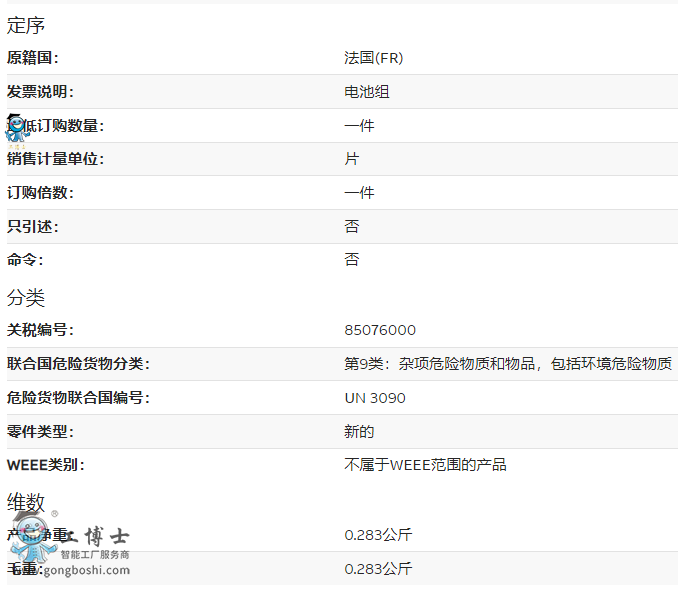Click the 订购倍数 row label
This screenshot has height=590, width=678.
pyautogui.click(x=40, y=193)
